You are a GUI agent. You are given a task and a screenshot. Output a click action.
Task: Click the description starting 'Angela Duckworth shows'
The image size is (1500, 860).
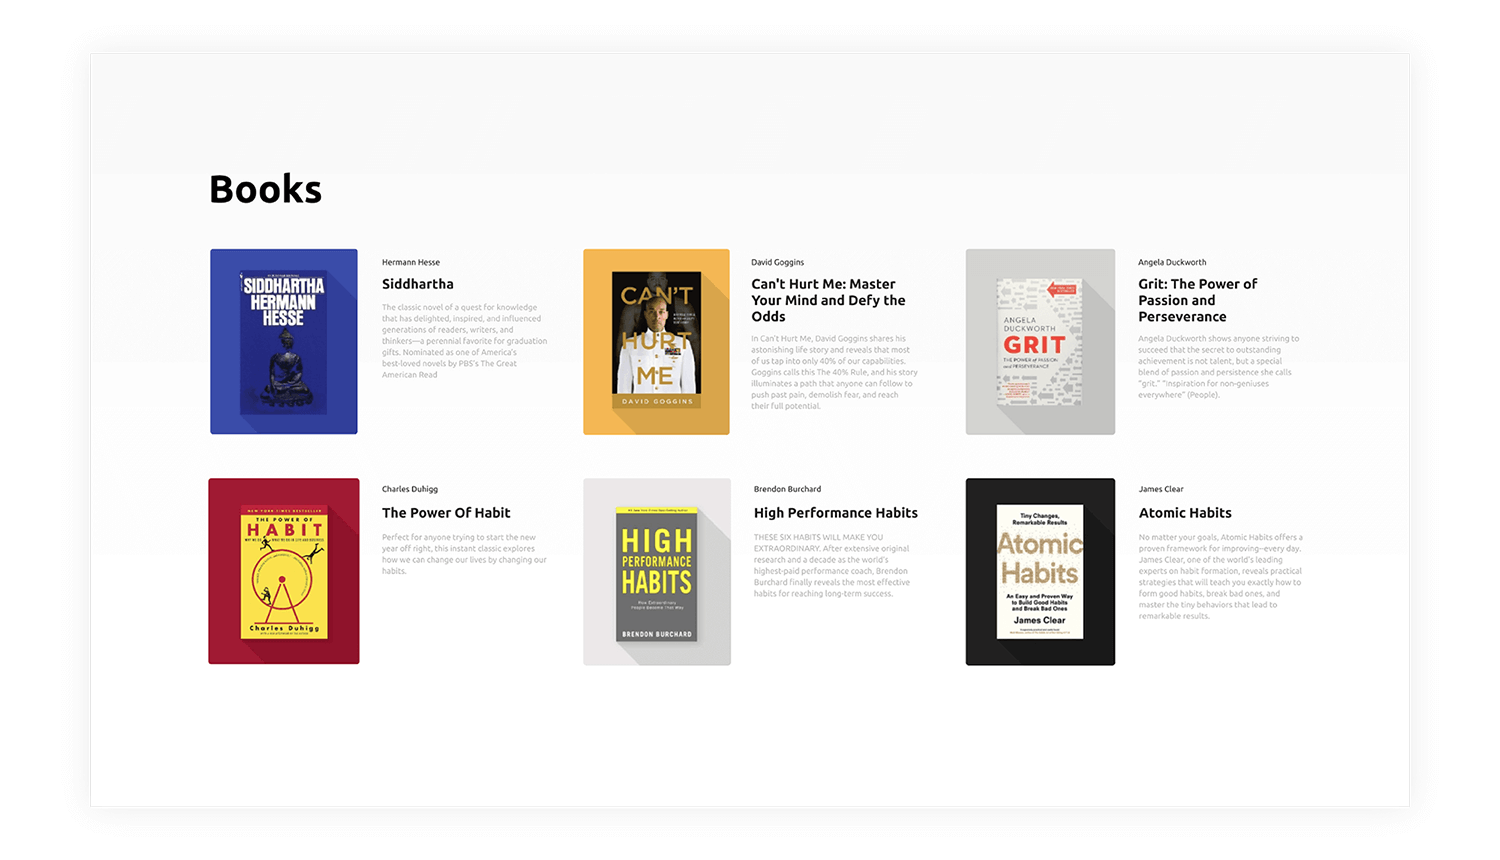tap(1219, 367)
